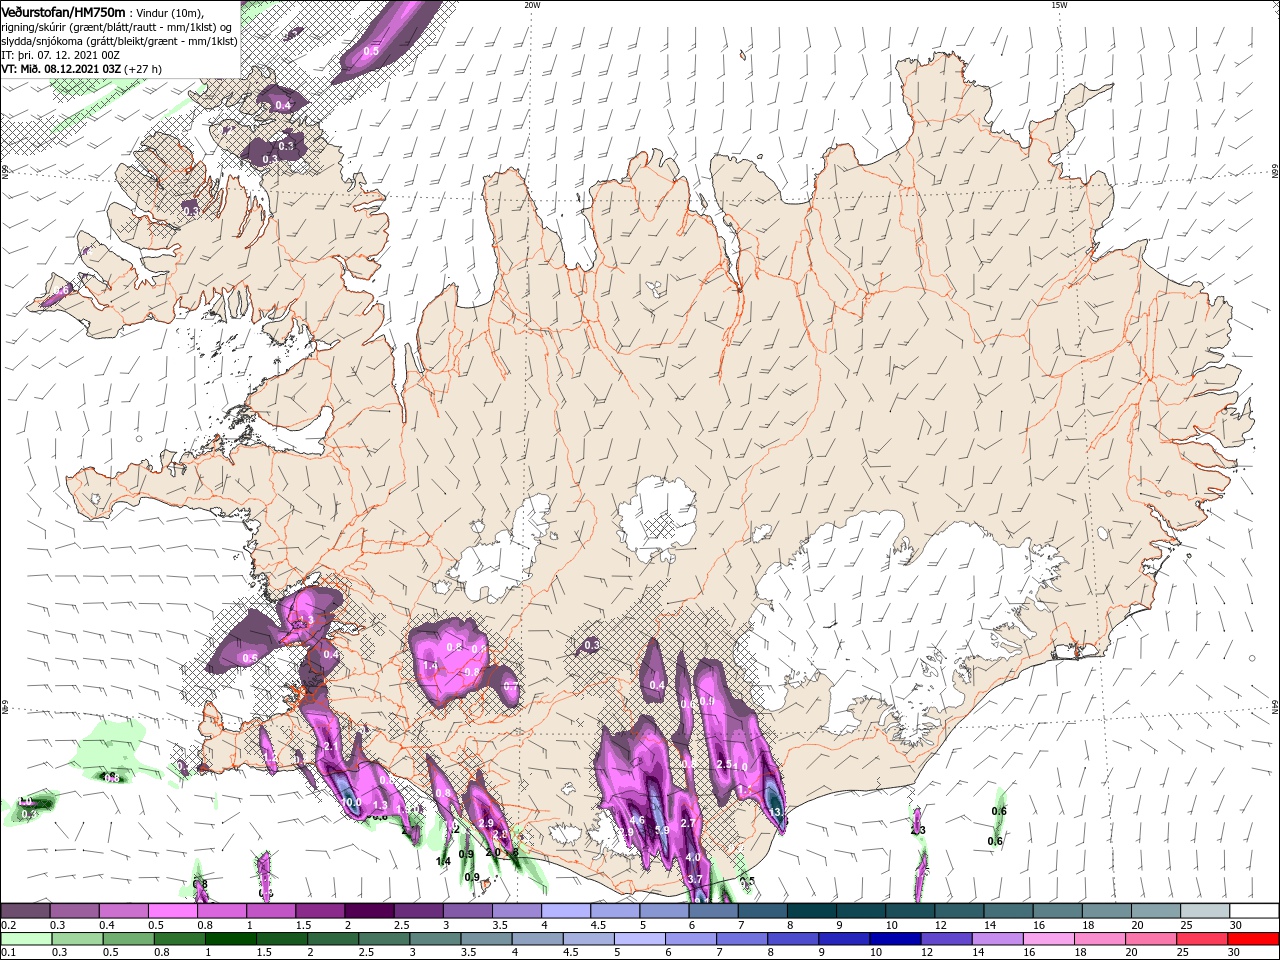
Task: Select the 2 dark purple swatch, upper legend
Action: 368,911
